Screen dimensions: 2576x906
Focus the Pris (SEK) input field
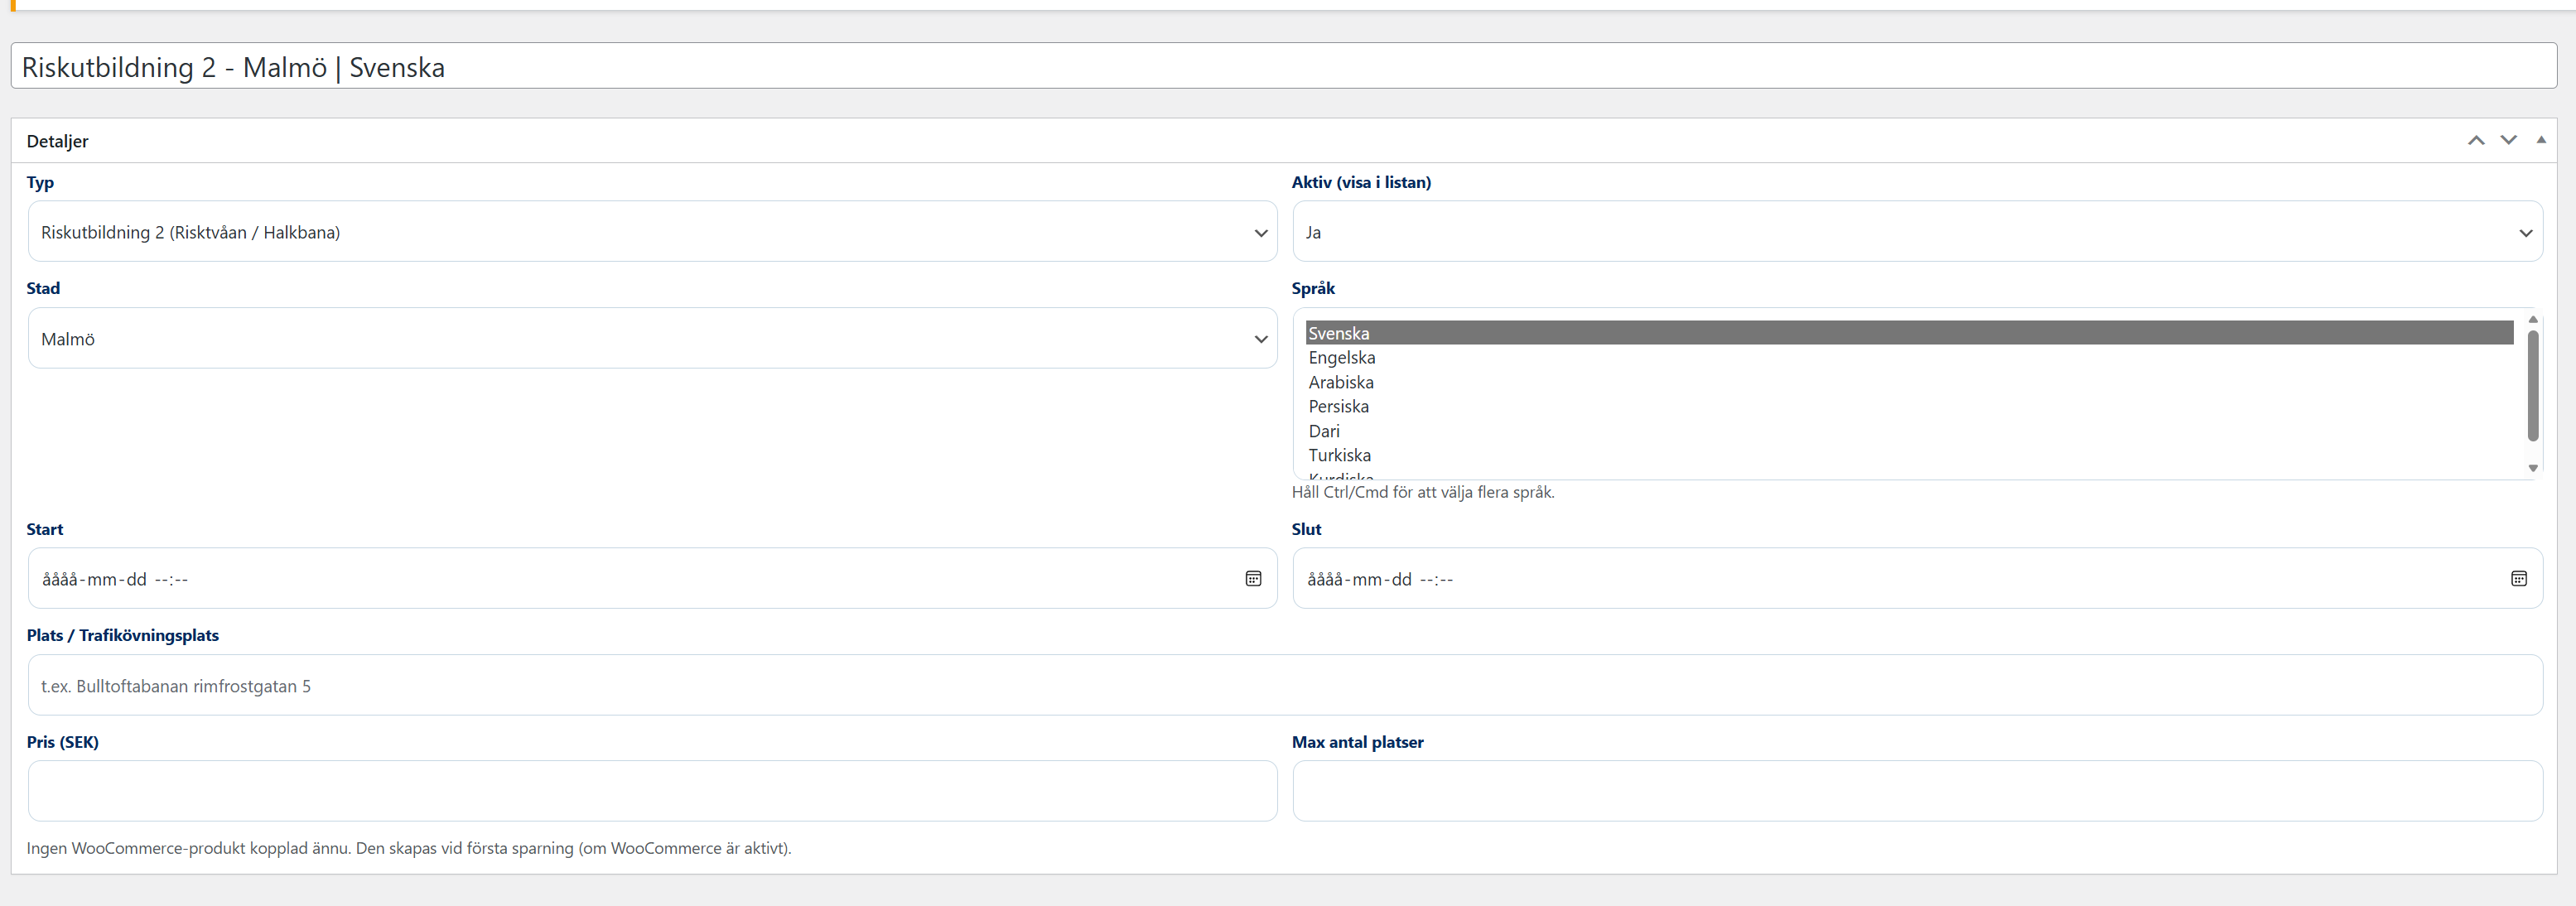coord(652,791)
